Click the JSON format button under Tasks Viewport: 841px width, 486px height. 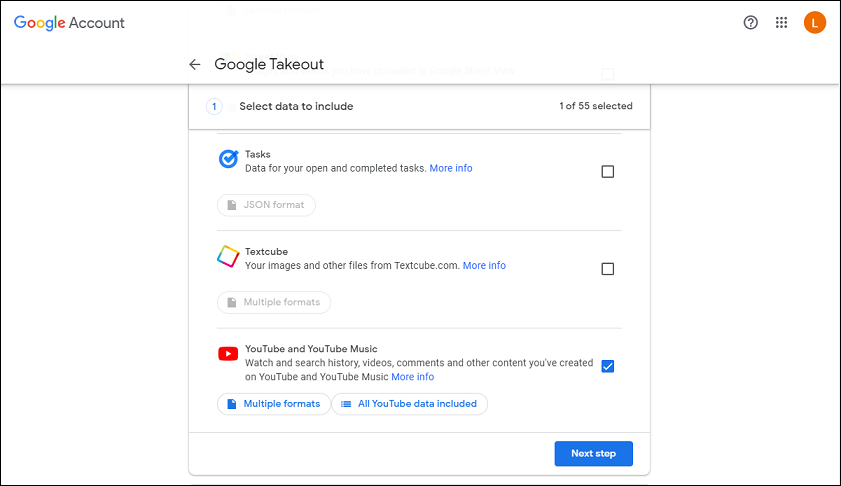267,205
